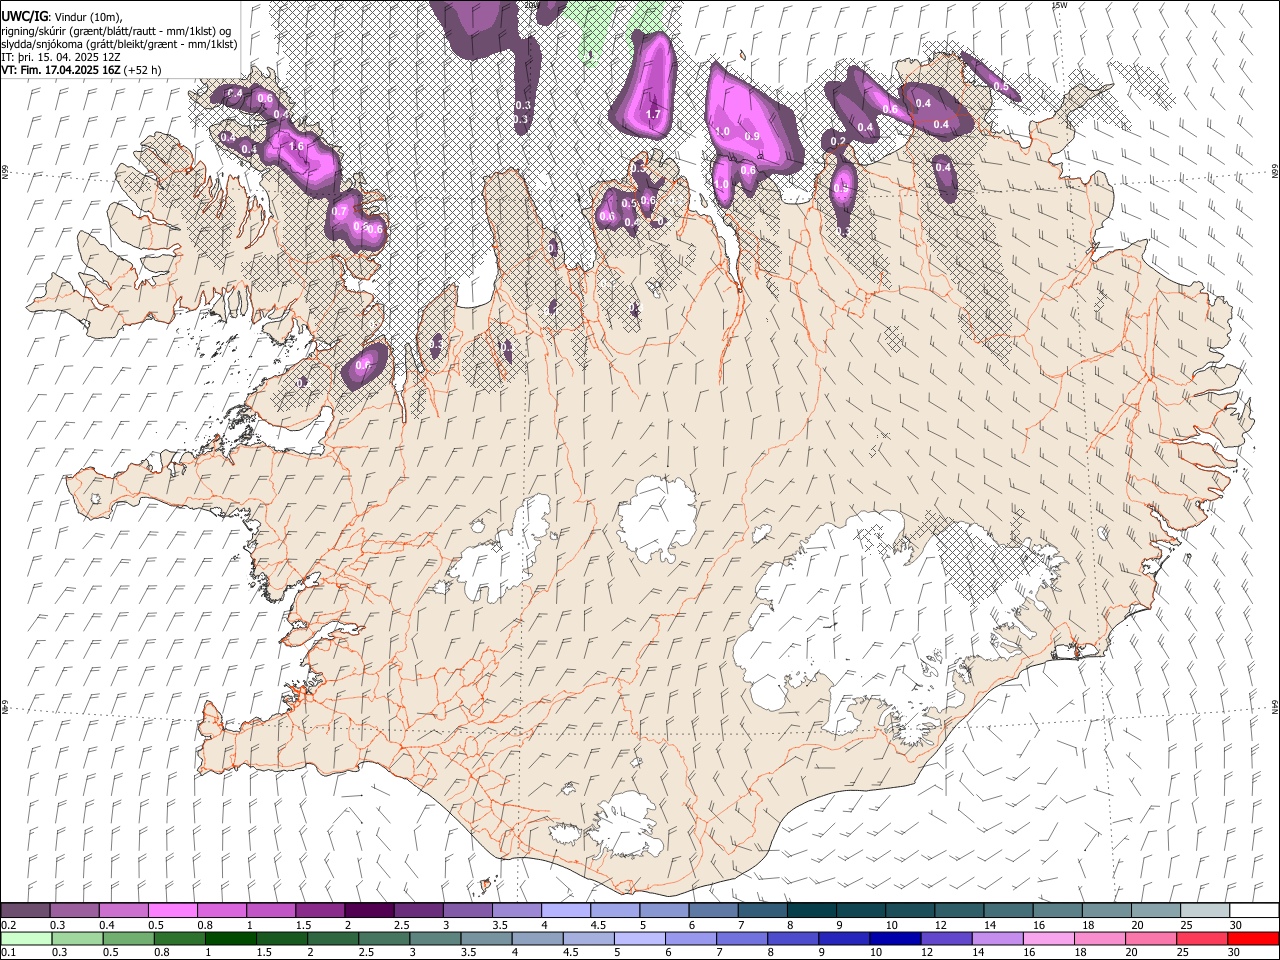1280x960 pixels.
Task: Click the 0.2 label in snow legend row
Action: (9, 925)
